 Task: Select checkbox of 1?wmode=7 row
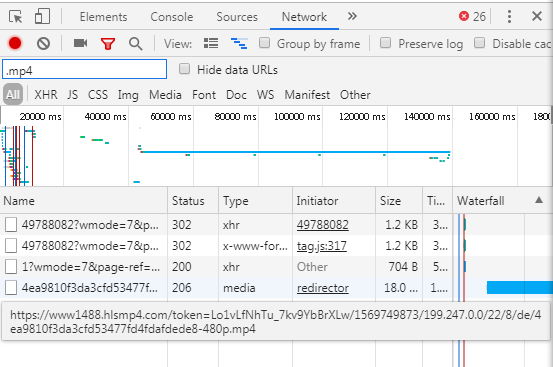[x=11, y=267]
